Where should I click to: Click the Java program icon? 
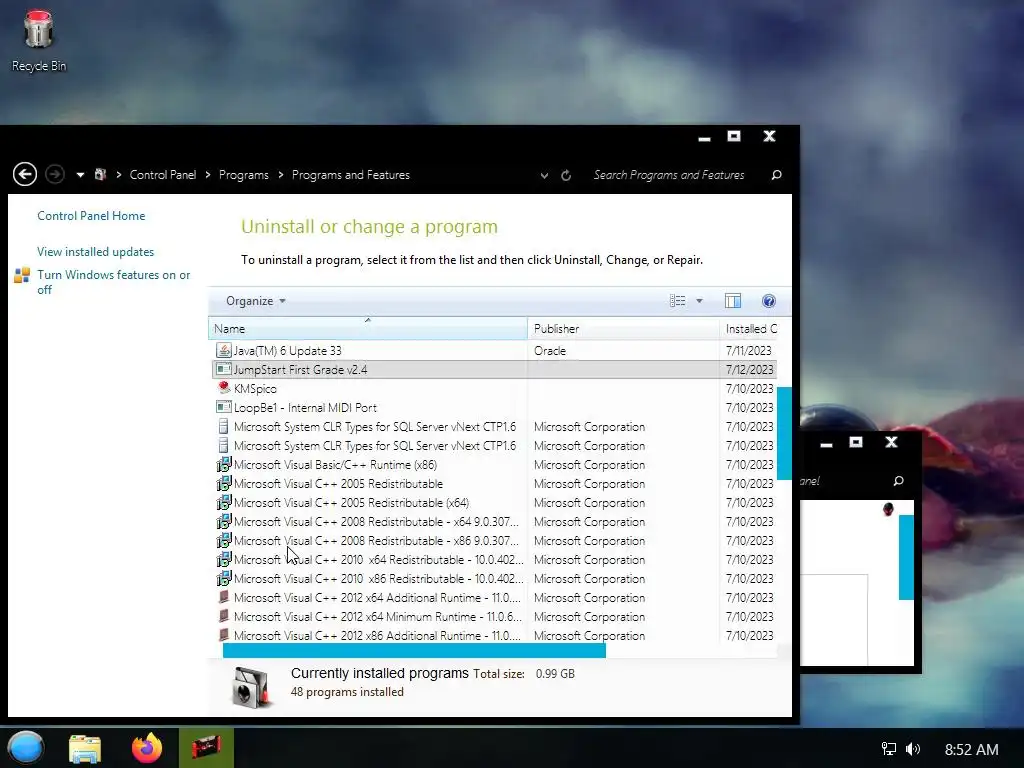click(223, 351)
